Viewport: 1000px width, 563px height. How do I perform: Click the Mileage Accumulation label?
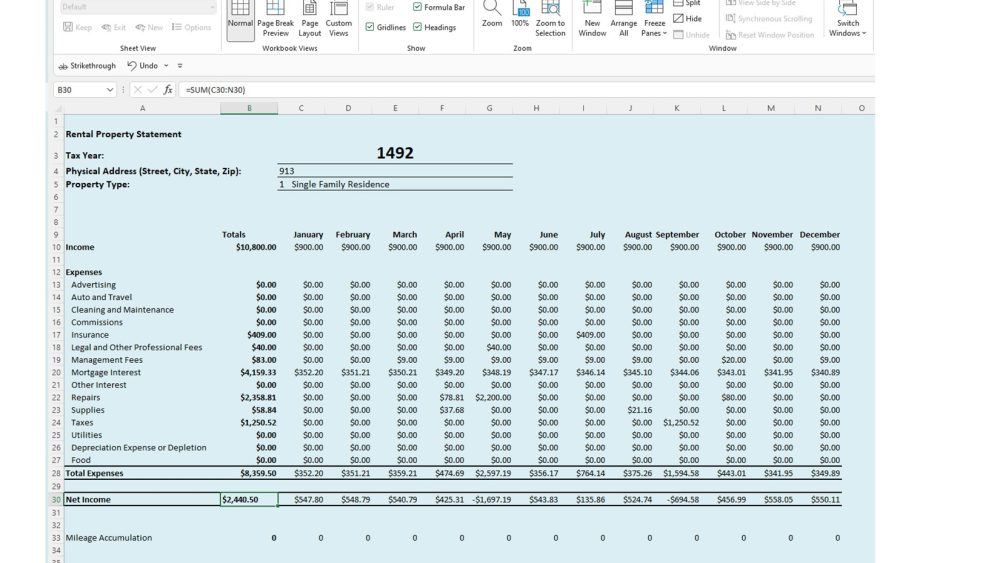(x=108, y=537)
